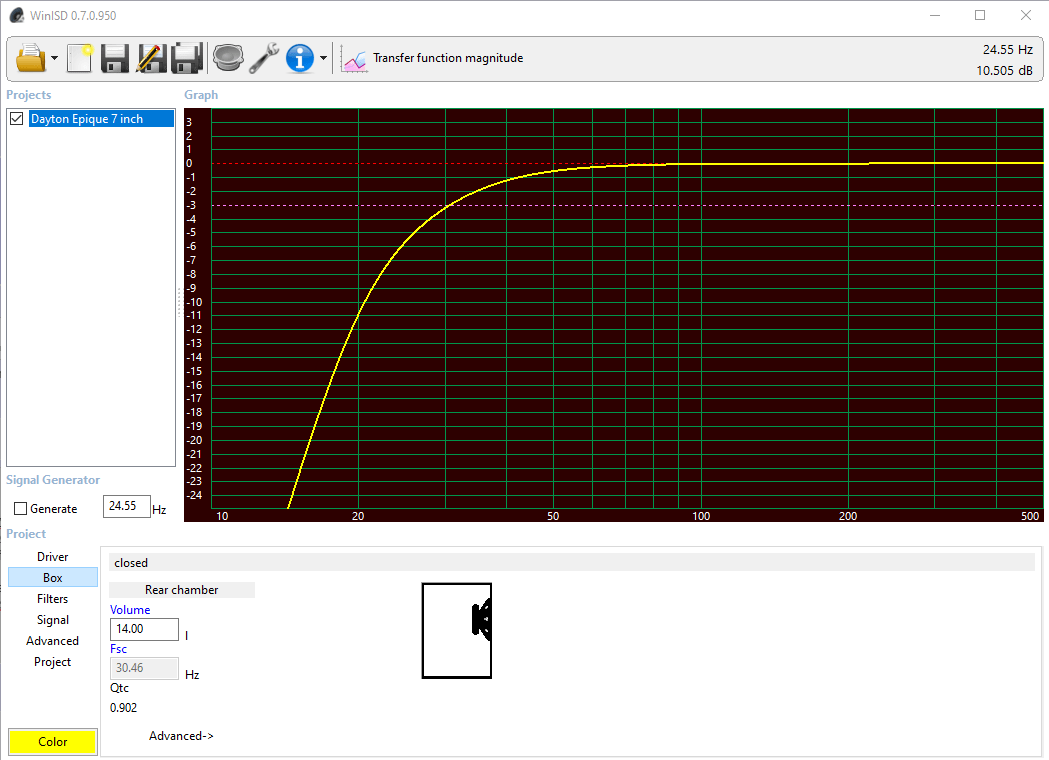The height and width of the screenshot is (760, 1049).
Task: Expand the info icon dropdown arrow
Action: point(324,58)
